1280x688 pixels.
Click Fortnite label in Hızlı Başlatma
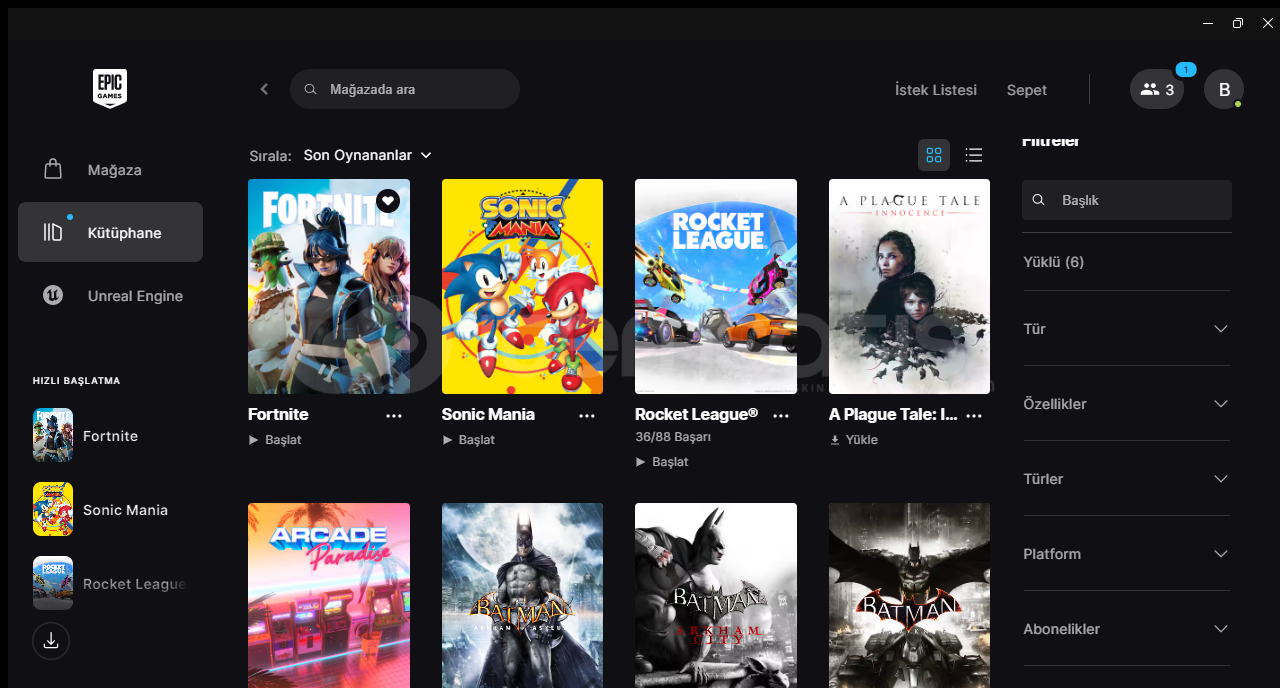pyautogui.click(x=111, y=436)
